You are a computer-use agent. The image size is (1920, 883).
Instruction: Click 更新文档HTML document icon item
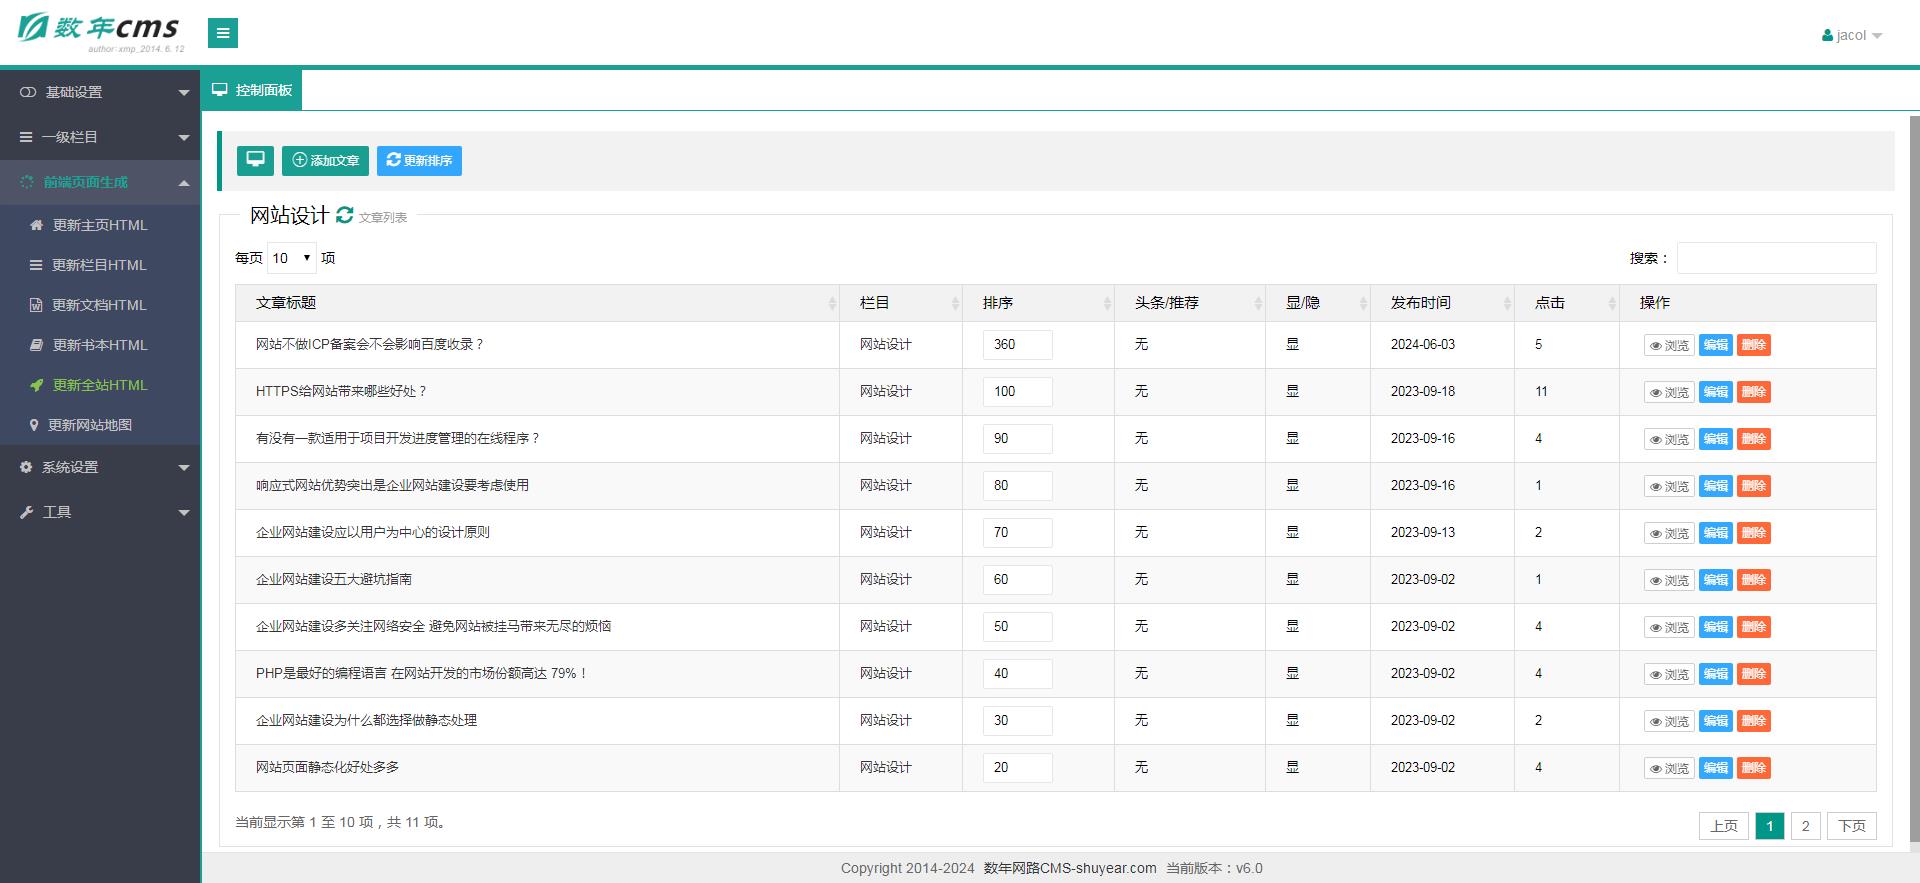98,305
